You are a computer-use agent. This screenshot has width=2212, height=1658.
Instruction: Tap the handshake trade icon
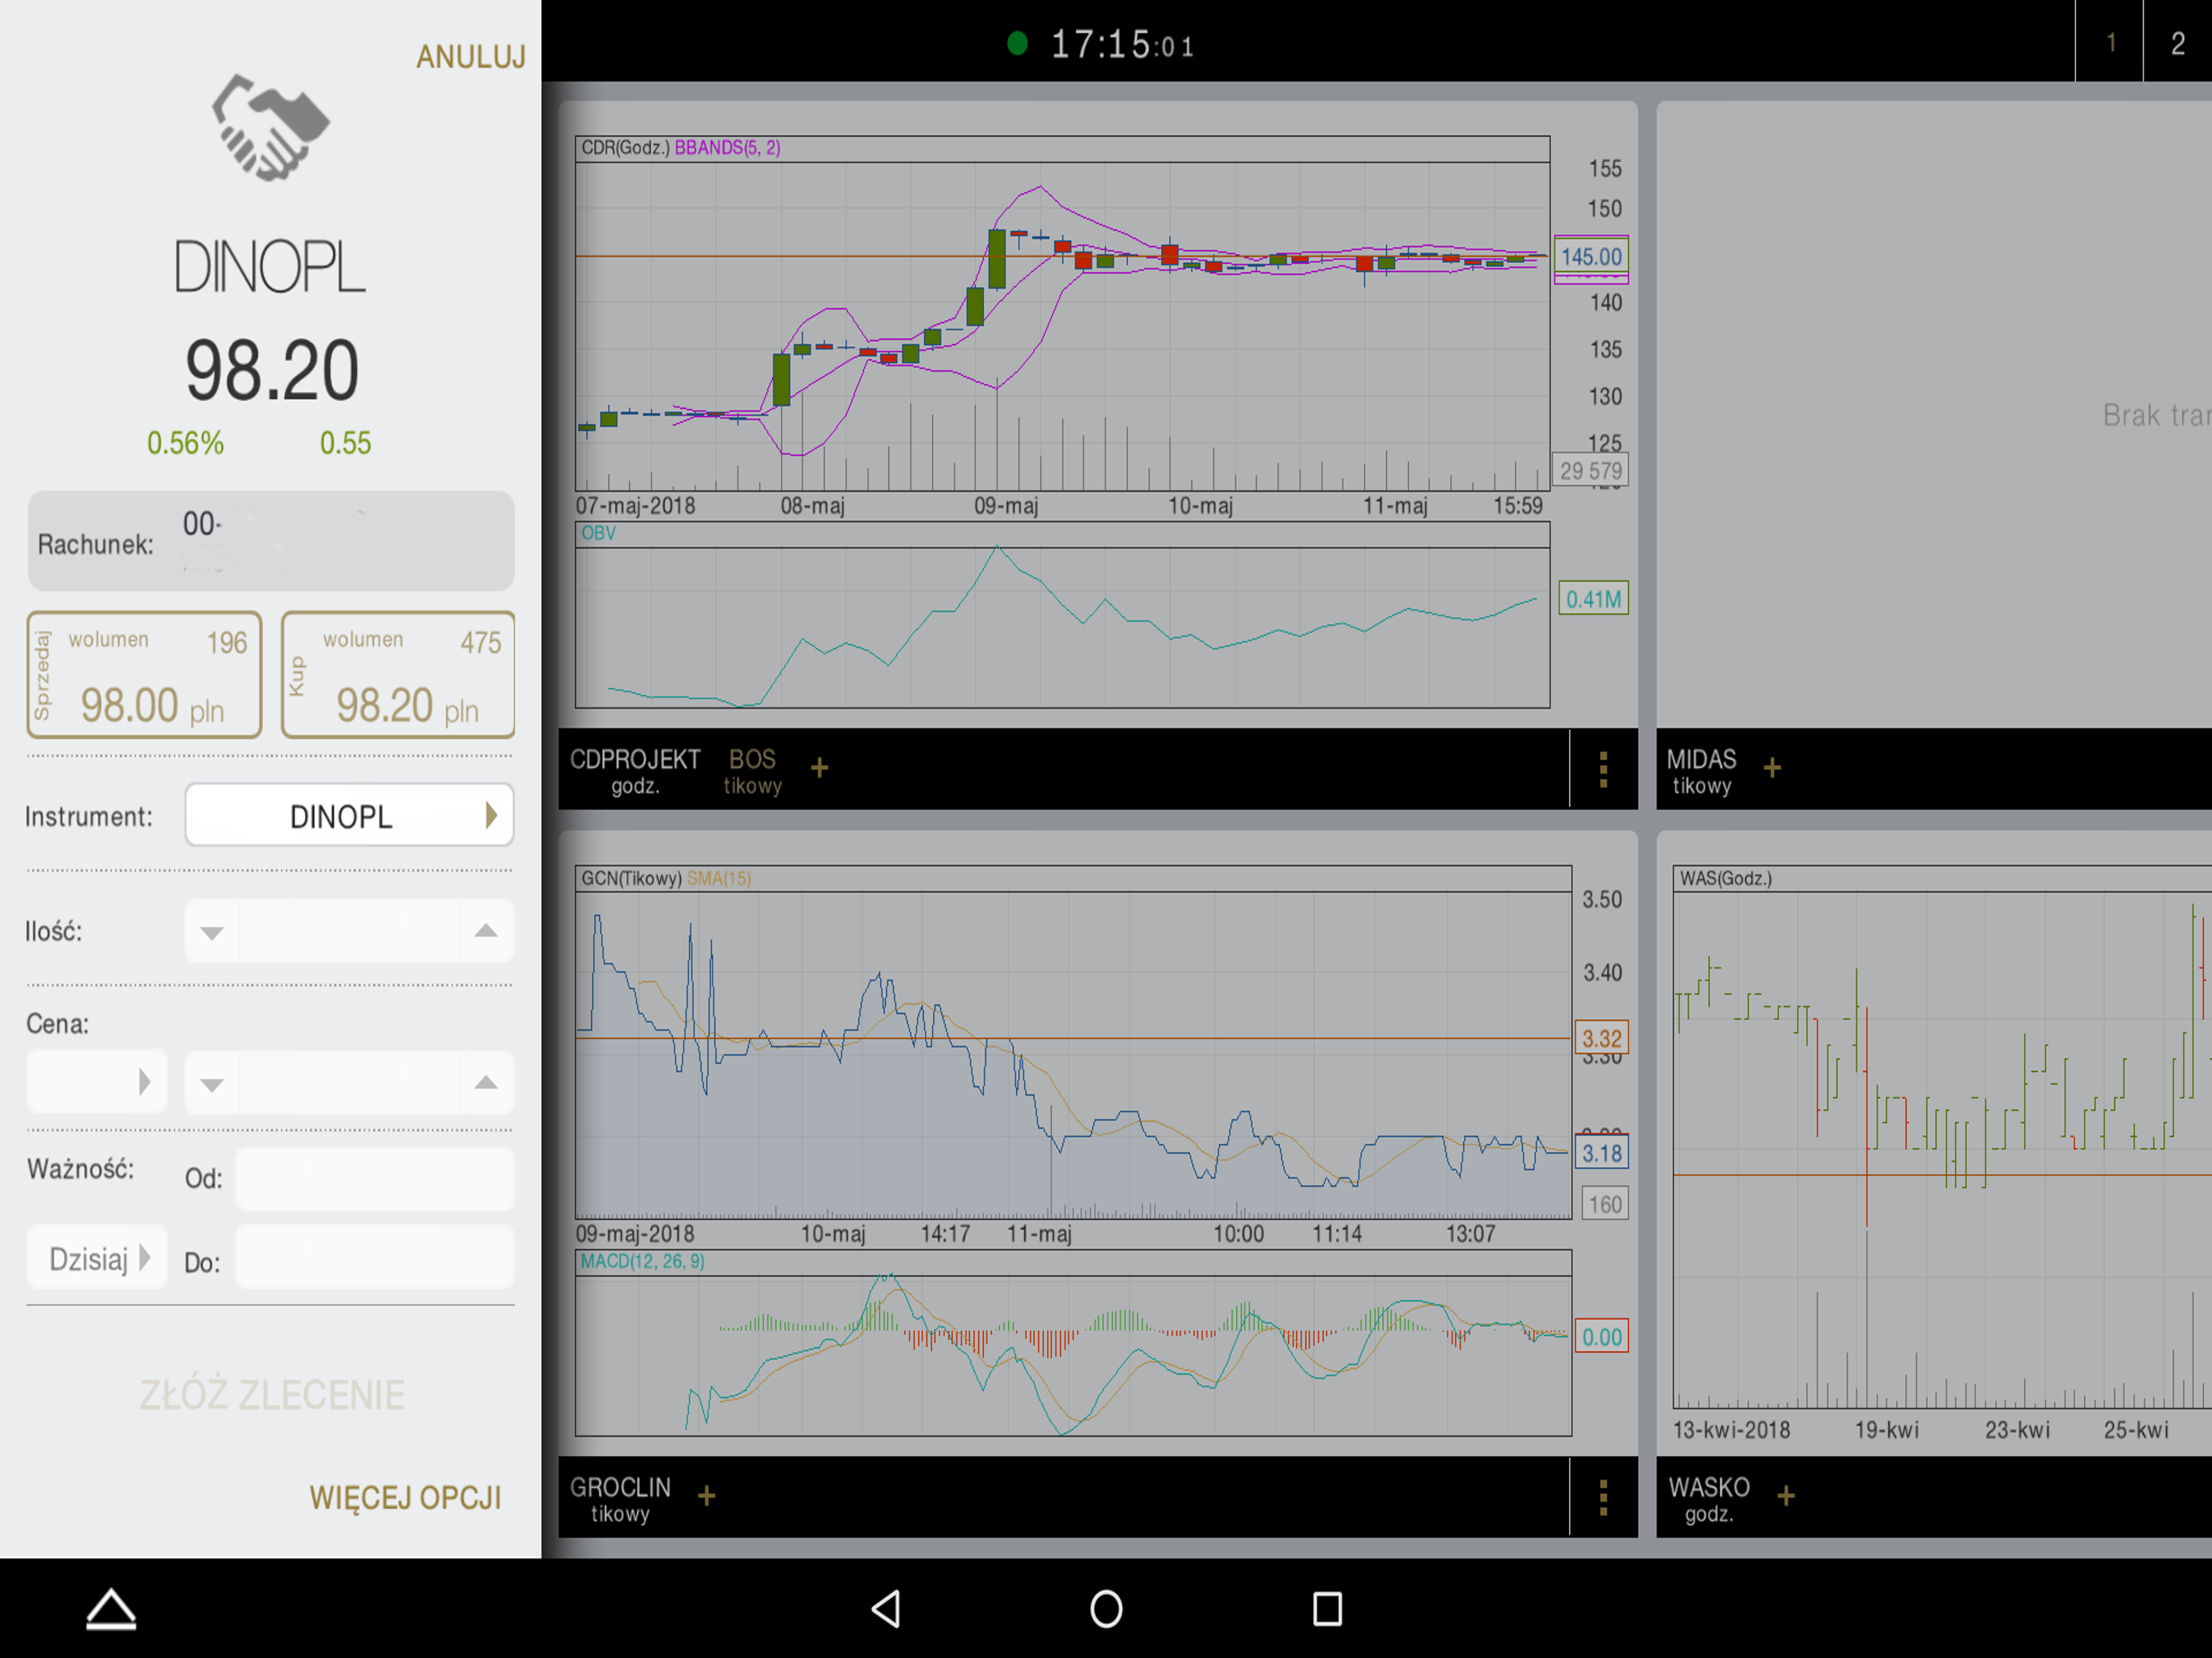pos(271,127)
